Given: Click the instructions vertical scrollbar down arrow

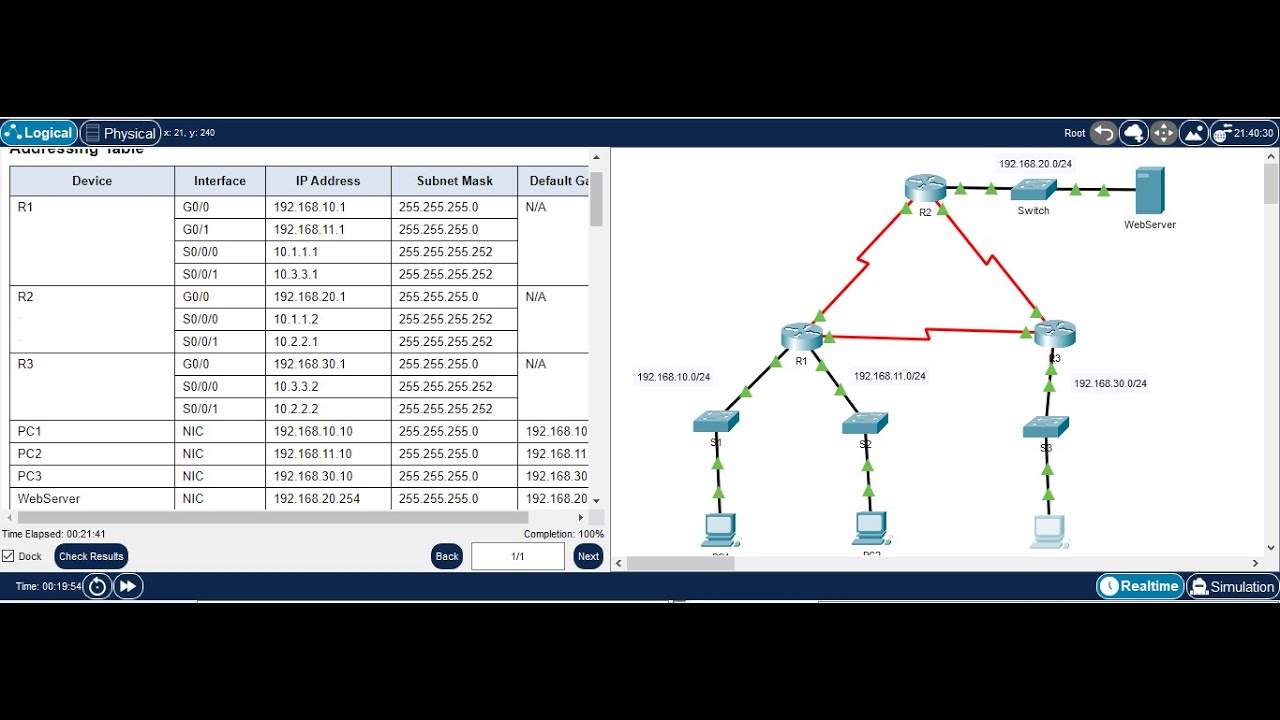Looking at the screenshot, I should point(596,500).
